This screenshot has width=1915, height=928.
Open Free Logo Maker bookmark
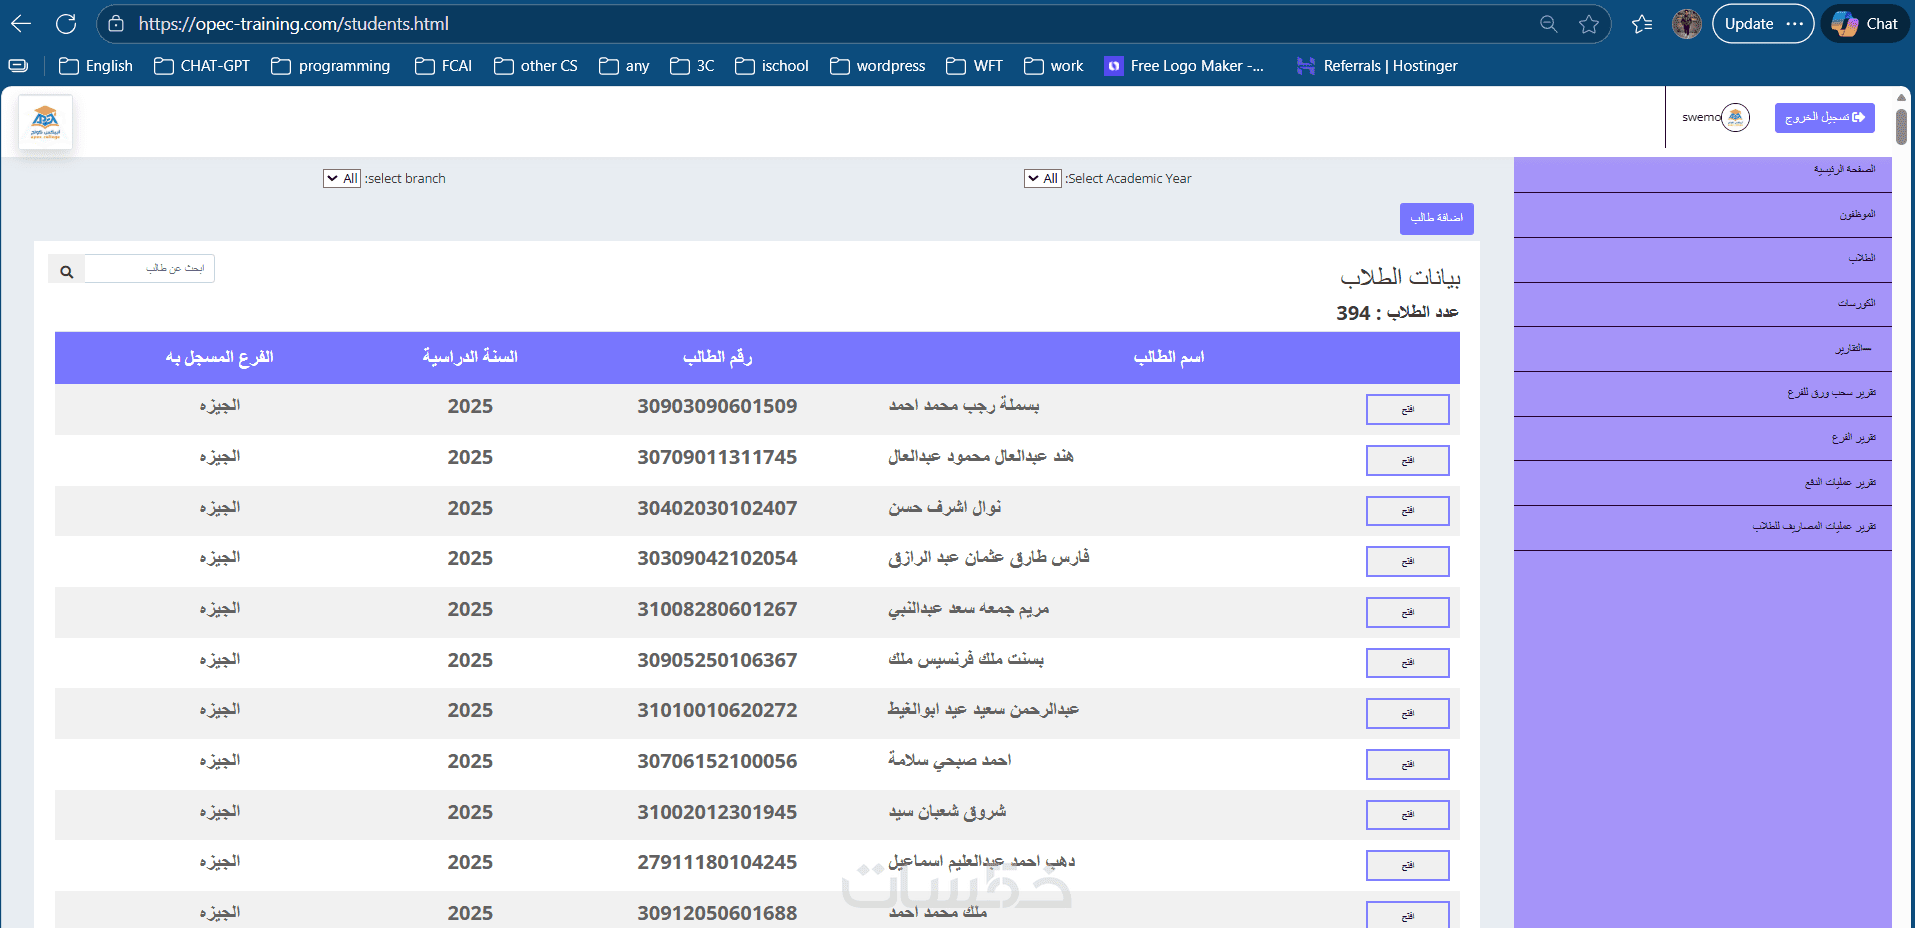pos(1185,66)
